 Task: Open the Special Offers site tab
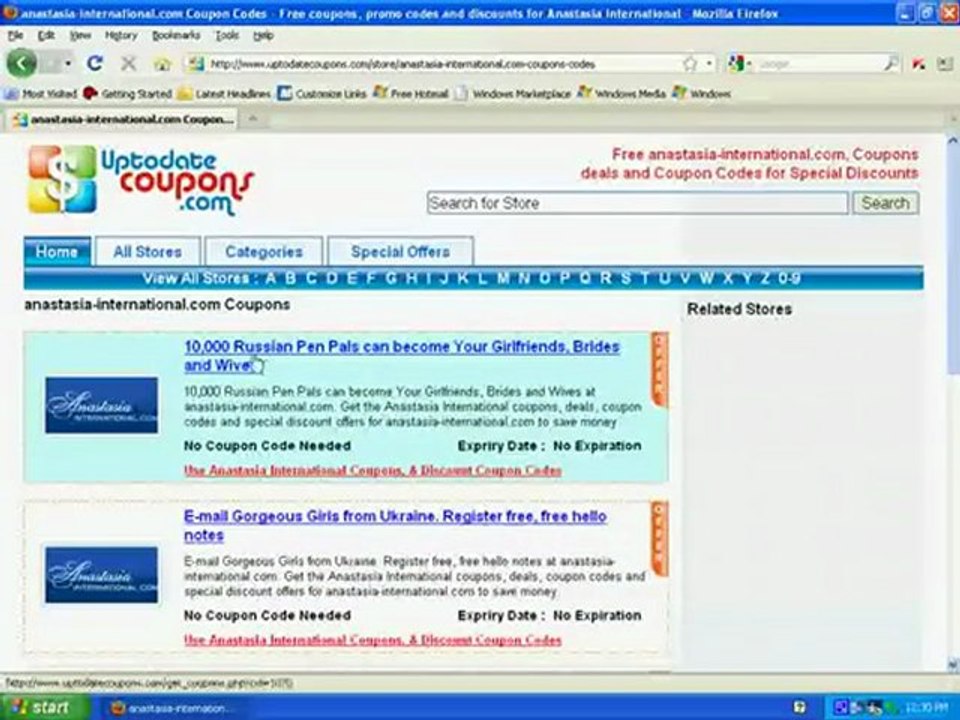tap(400, 252)
